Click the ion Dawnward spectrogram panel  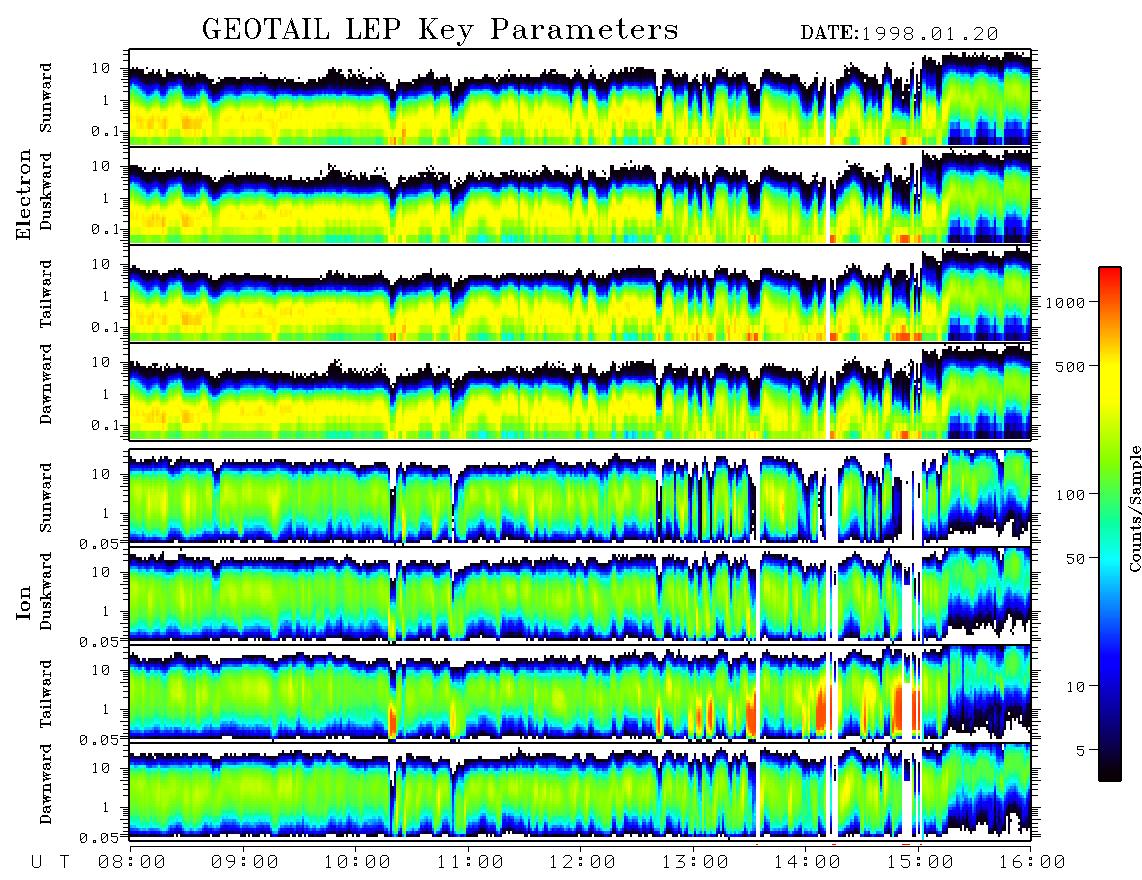[x=580, y=791]
